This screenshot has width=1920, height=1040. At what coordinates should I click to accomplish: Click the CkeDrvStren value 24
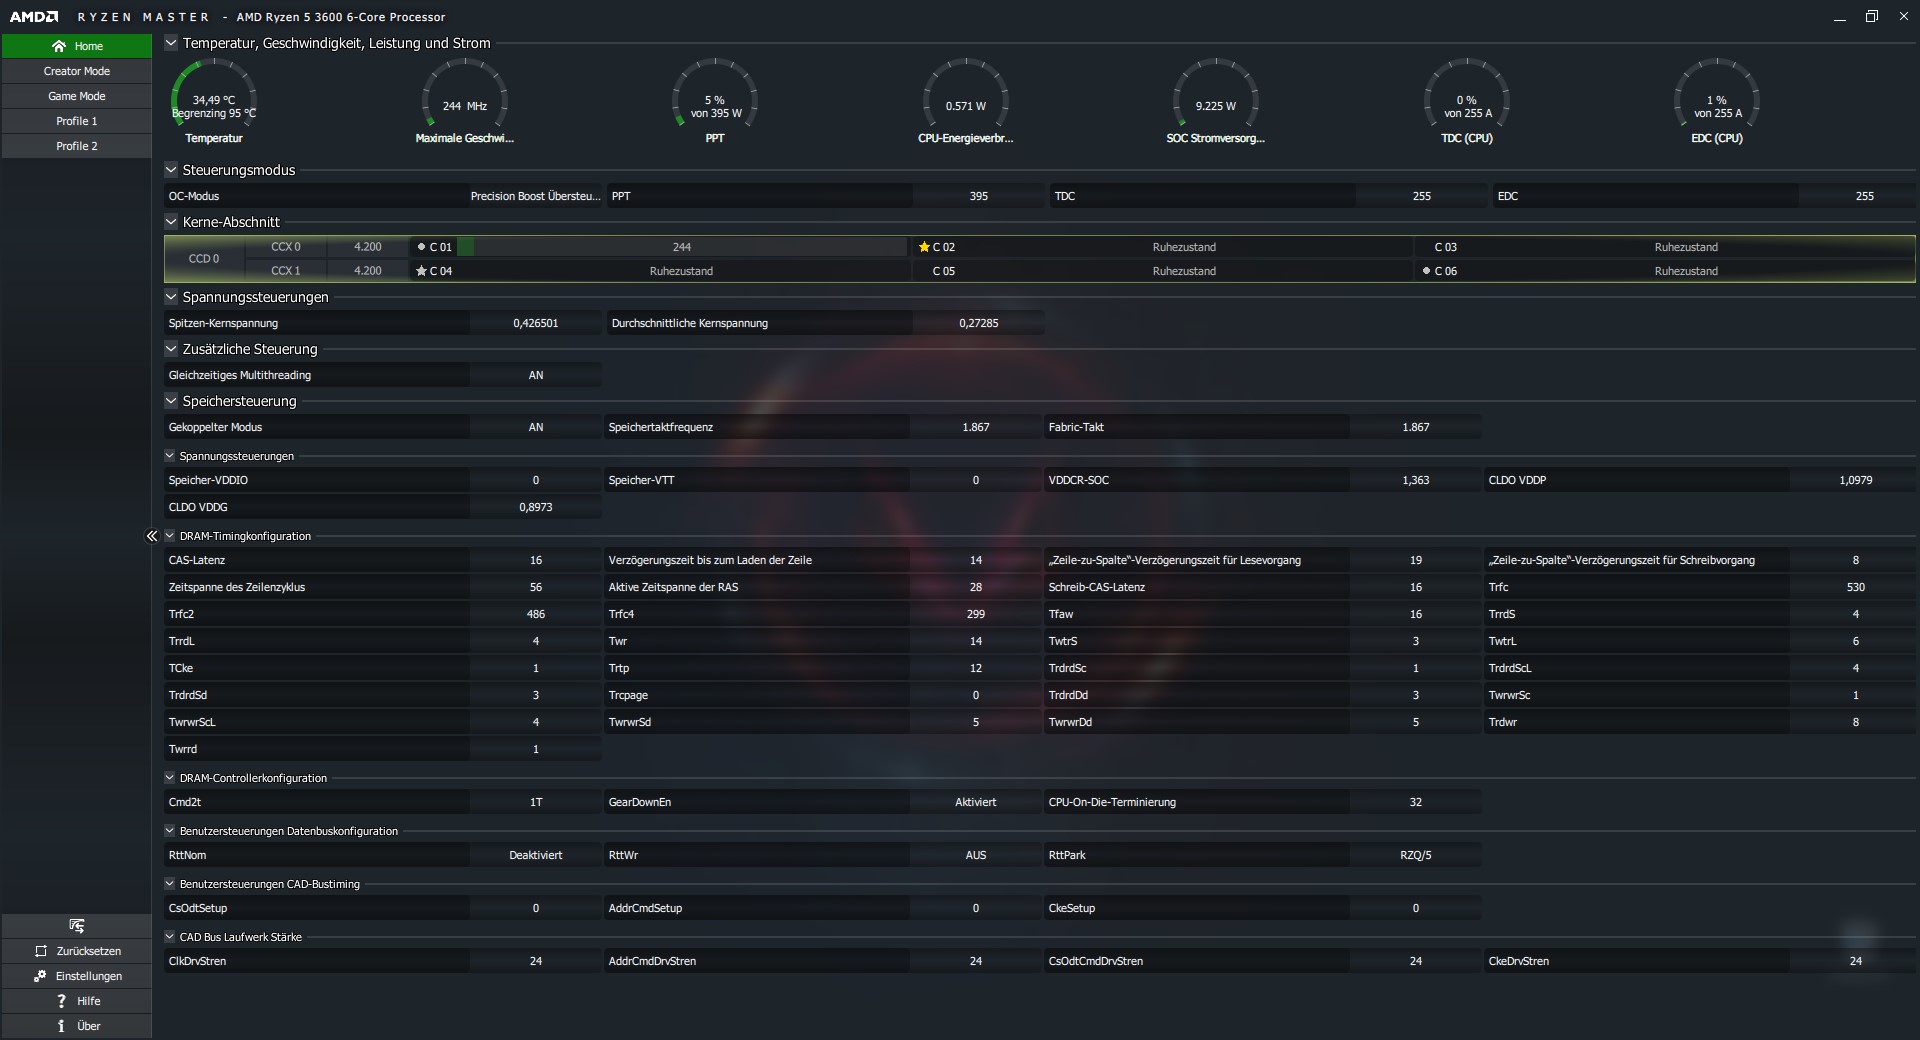click(x=1856, y=961)
